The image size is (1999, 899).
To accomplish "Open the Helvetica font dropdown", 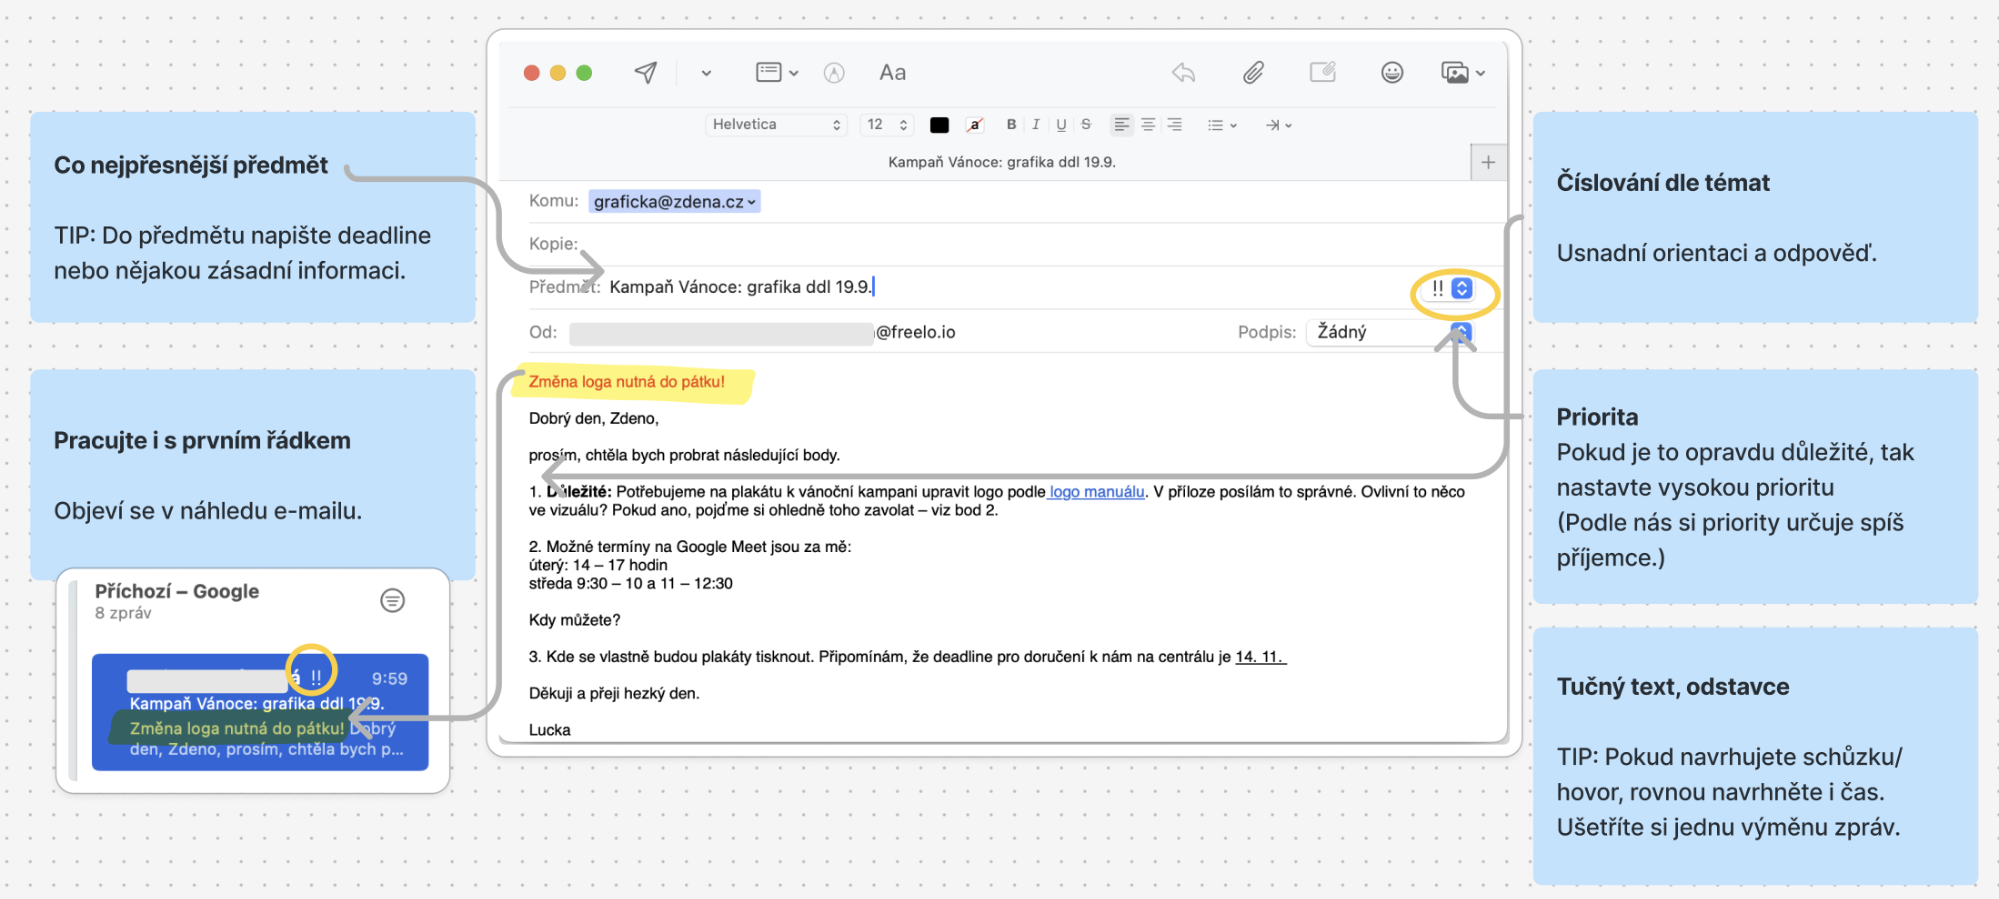I will [776, 125].
